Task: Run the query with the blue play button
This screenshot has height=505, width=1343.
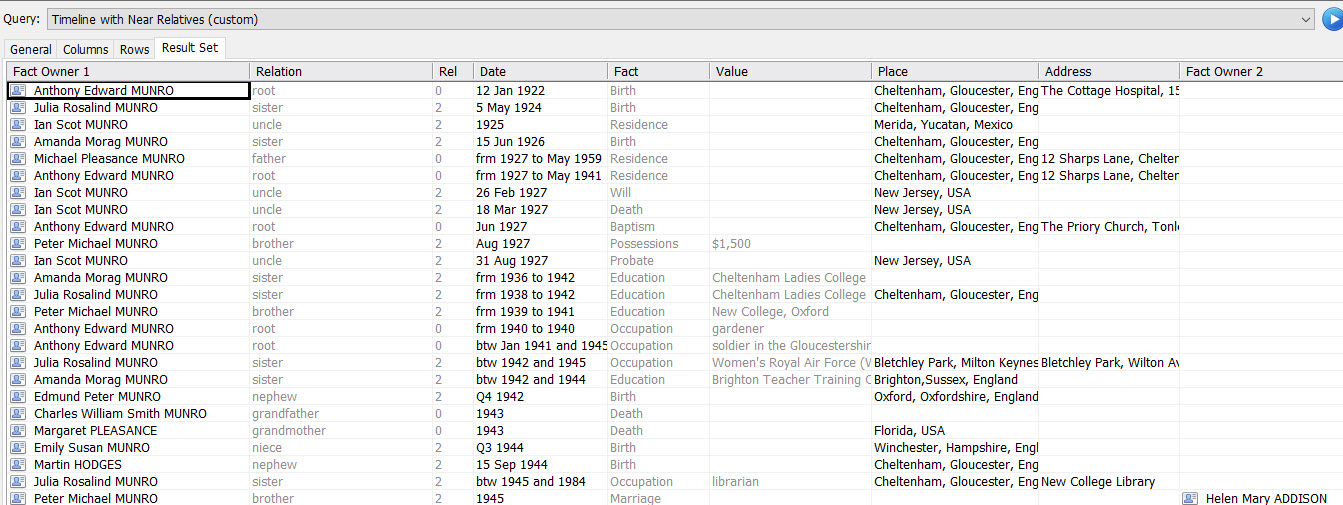Action: pyautogui.click(x=1331, y=19)
